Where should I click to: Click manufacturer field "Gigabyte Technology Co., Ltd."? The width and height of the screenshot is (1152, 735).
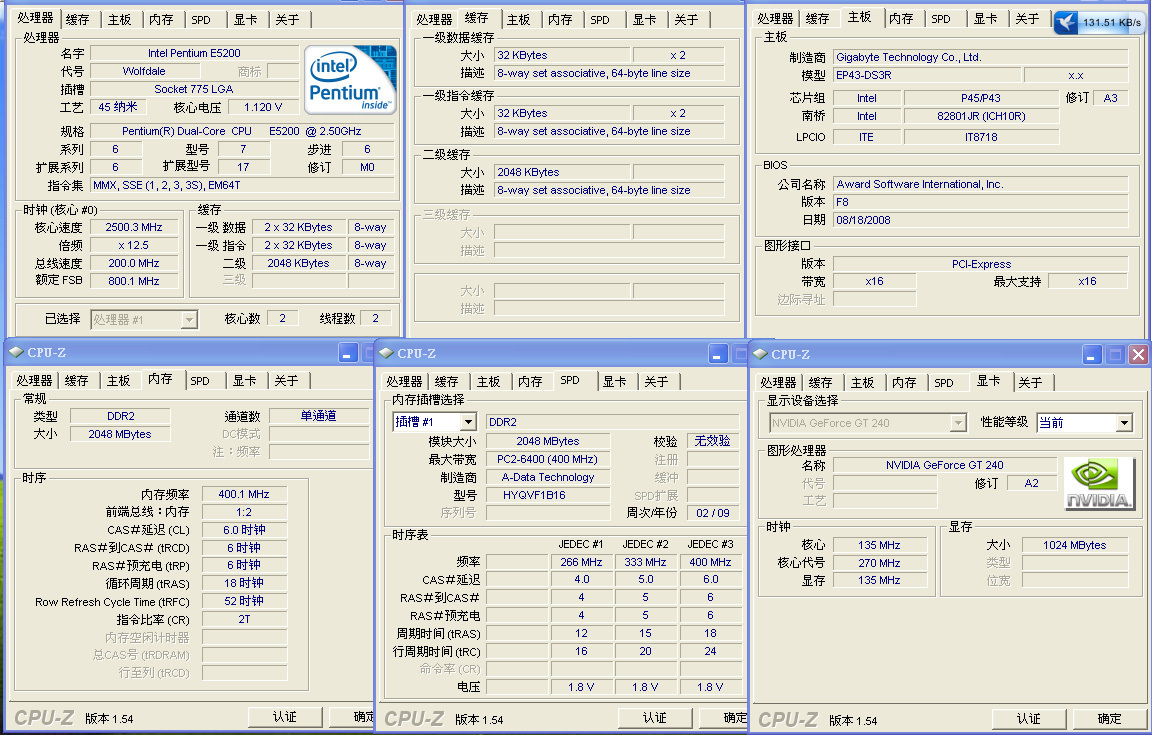pos(981,57)
